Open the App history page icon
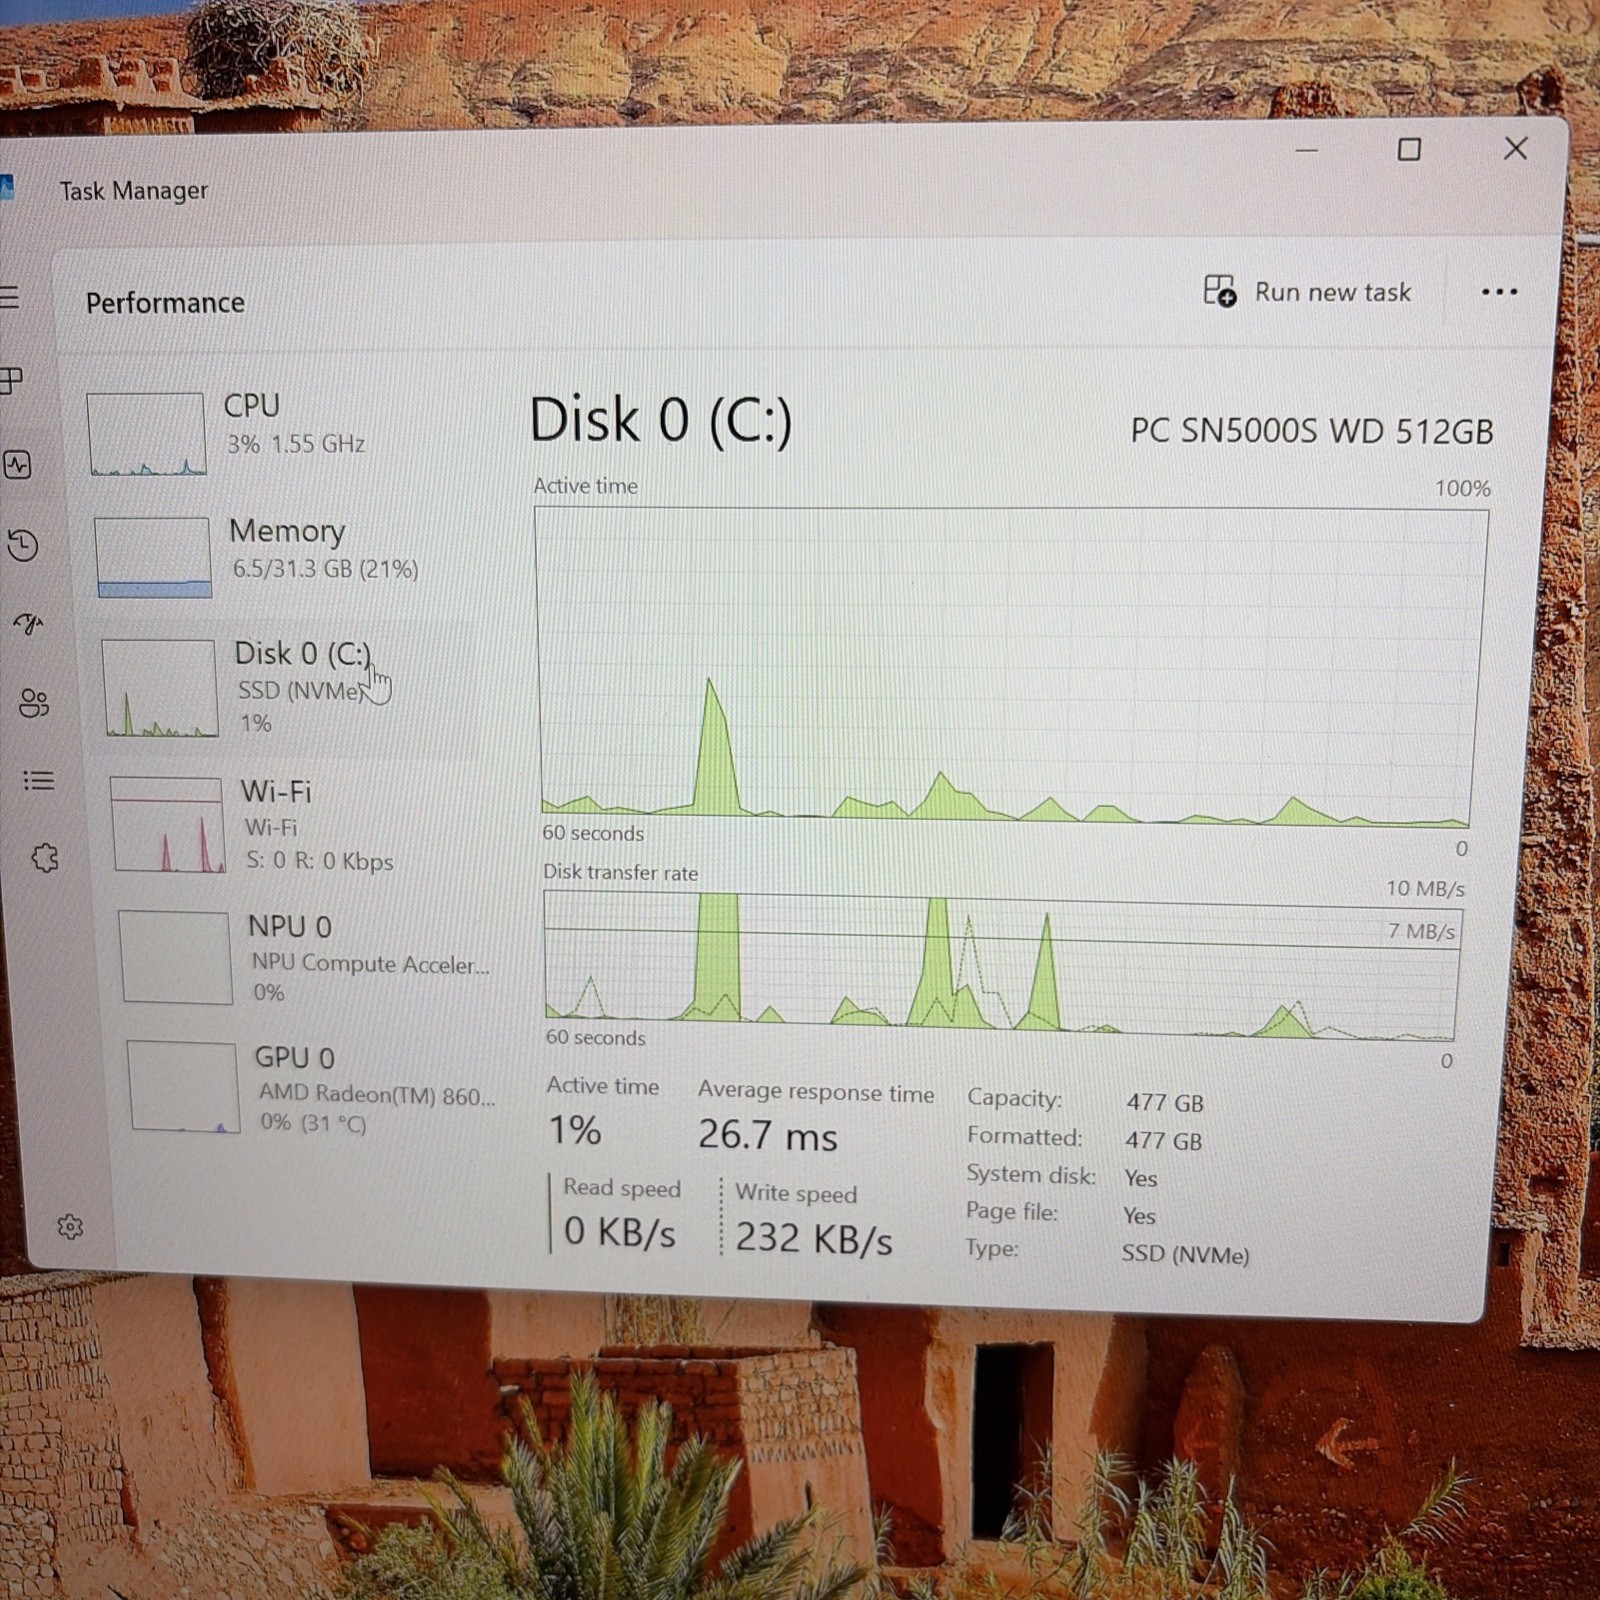1600x1600 pixels. click(x=23, y=545)
